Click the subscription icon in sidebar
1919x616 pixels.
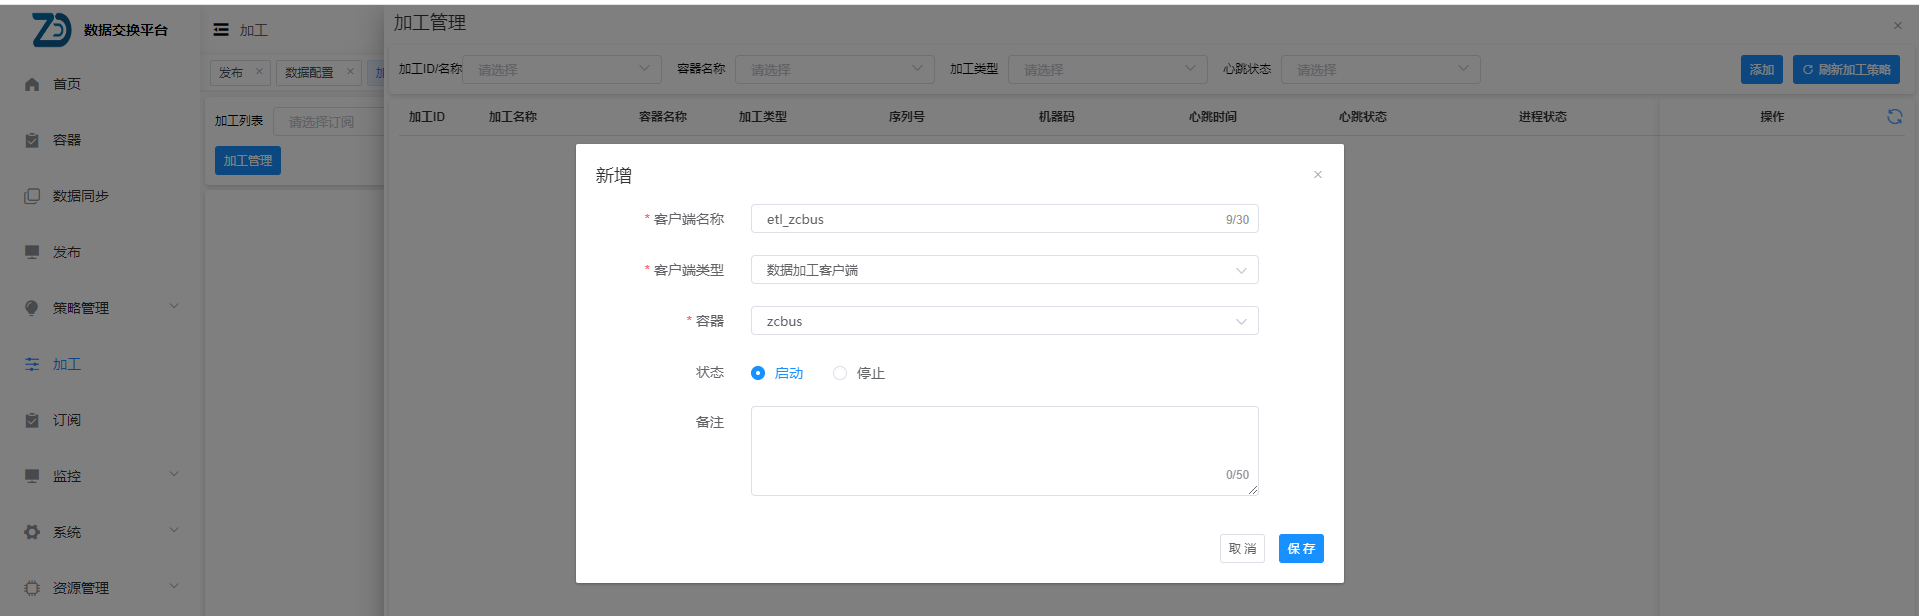pos(32,421)
